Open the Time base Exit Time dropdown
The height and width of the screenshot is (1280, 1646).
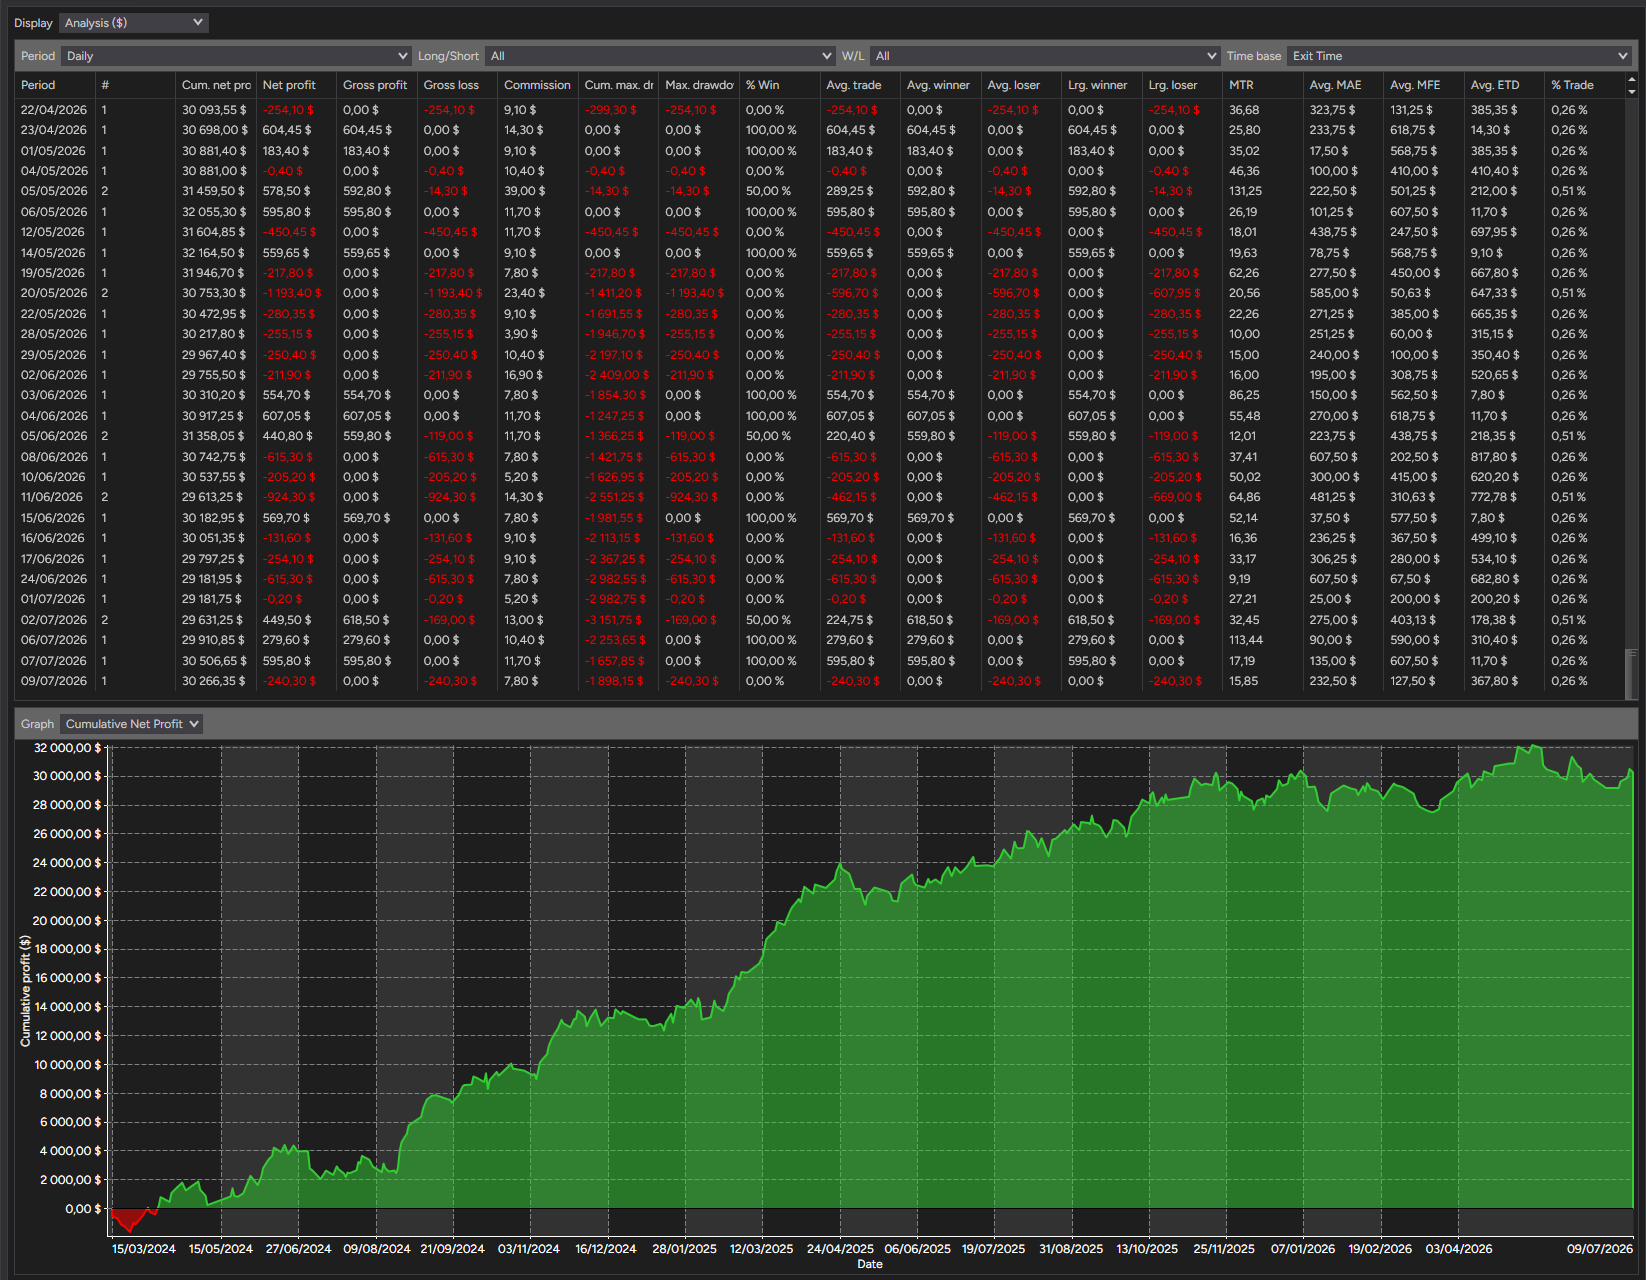click(1459, 56)
